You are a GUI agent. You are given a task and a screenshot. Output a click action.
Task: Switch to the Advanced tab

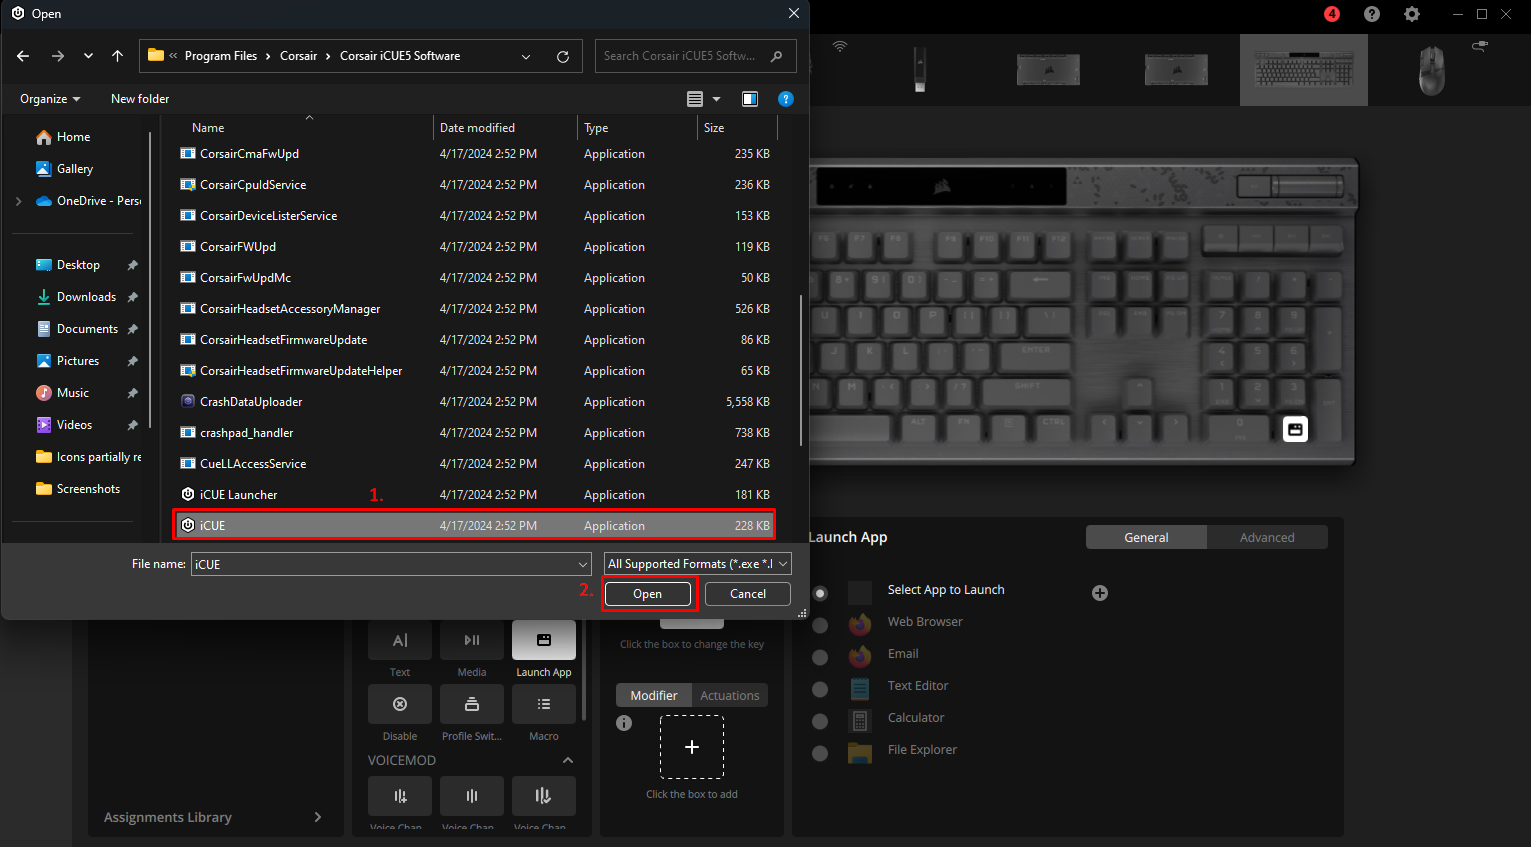1267,537
